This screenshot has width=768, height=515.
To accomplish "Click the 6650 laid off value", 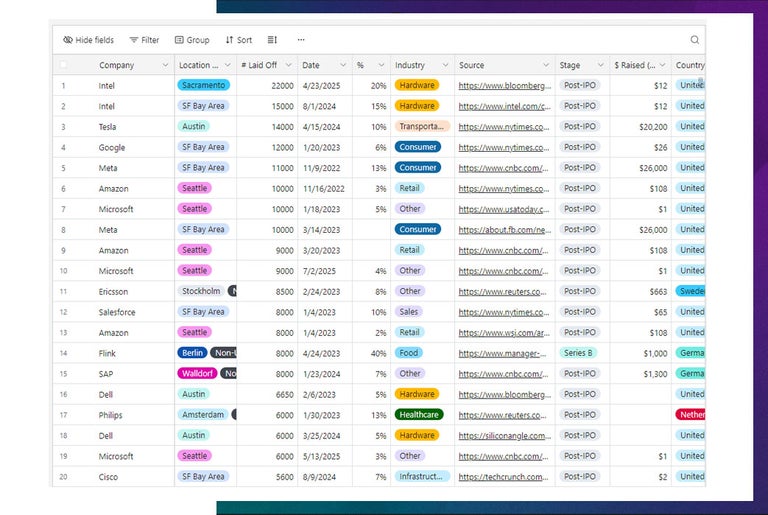I will (x=285, y=394).
